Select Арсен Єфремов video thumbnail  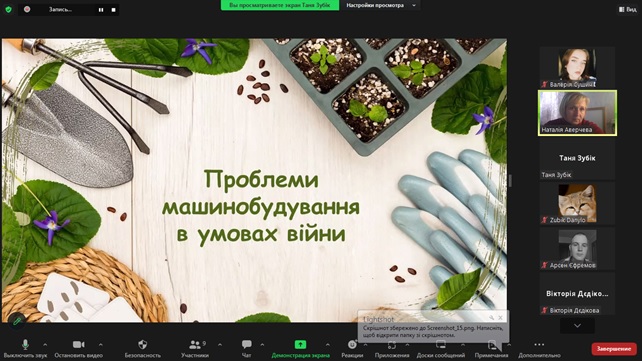(x=577, y=248)
